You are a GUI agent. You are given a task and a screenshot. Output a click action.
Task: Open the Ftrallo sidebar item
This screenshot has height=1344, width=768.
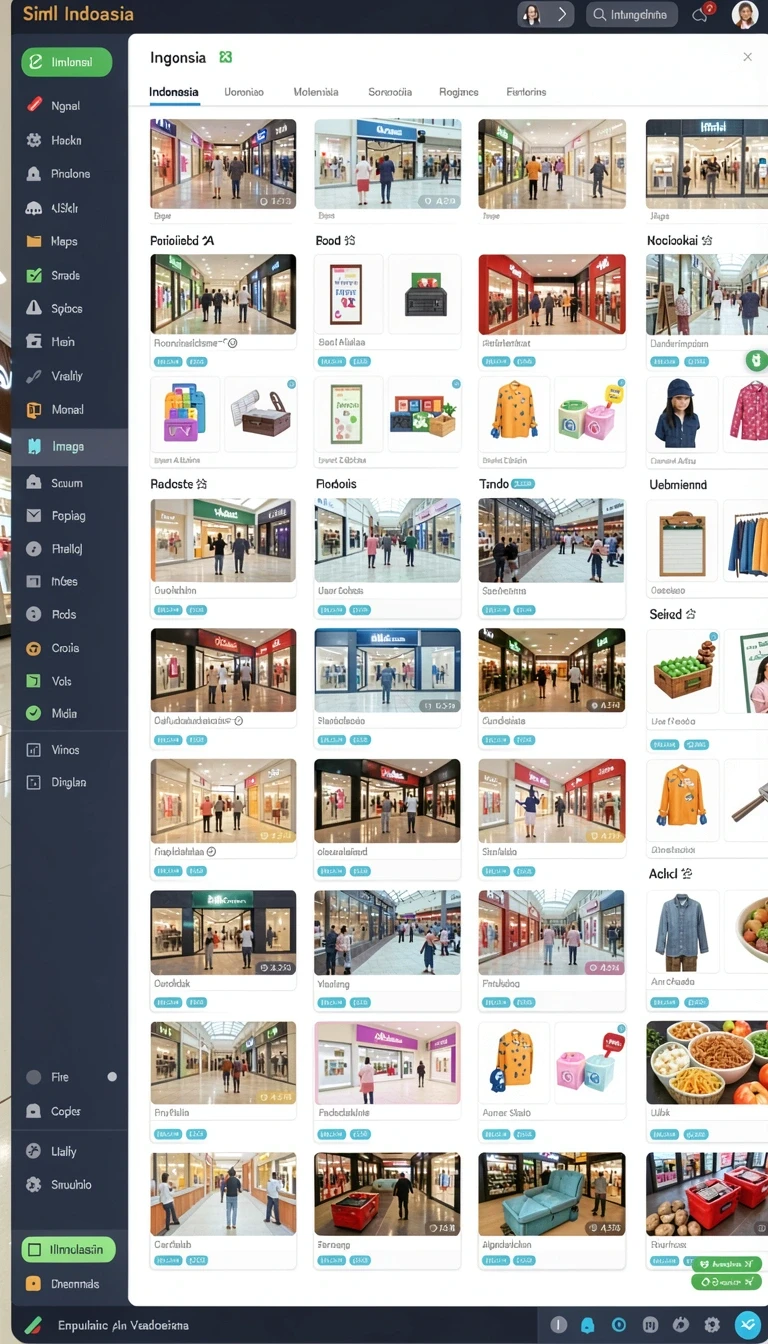pos(68,549)
